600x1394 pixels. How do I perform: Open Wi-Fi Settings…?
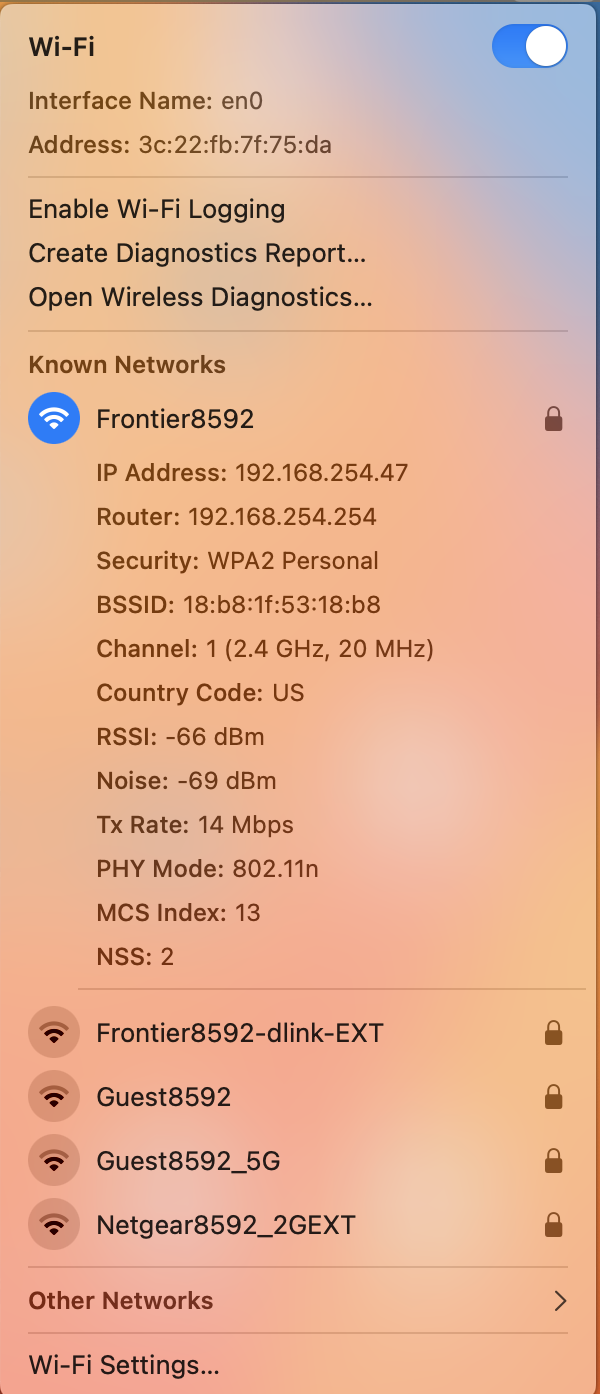click(124, 1365)
